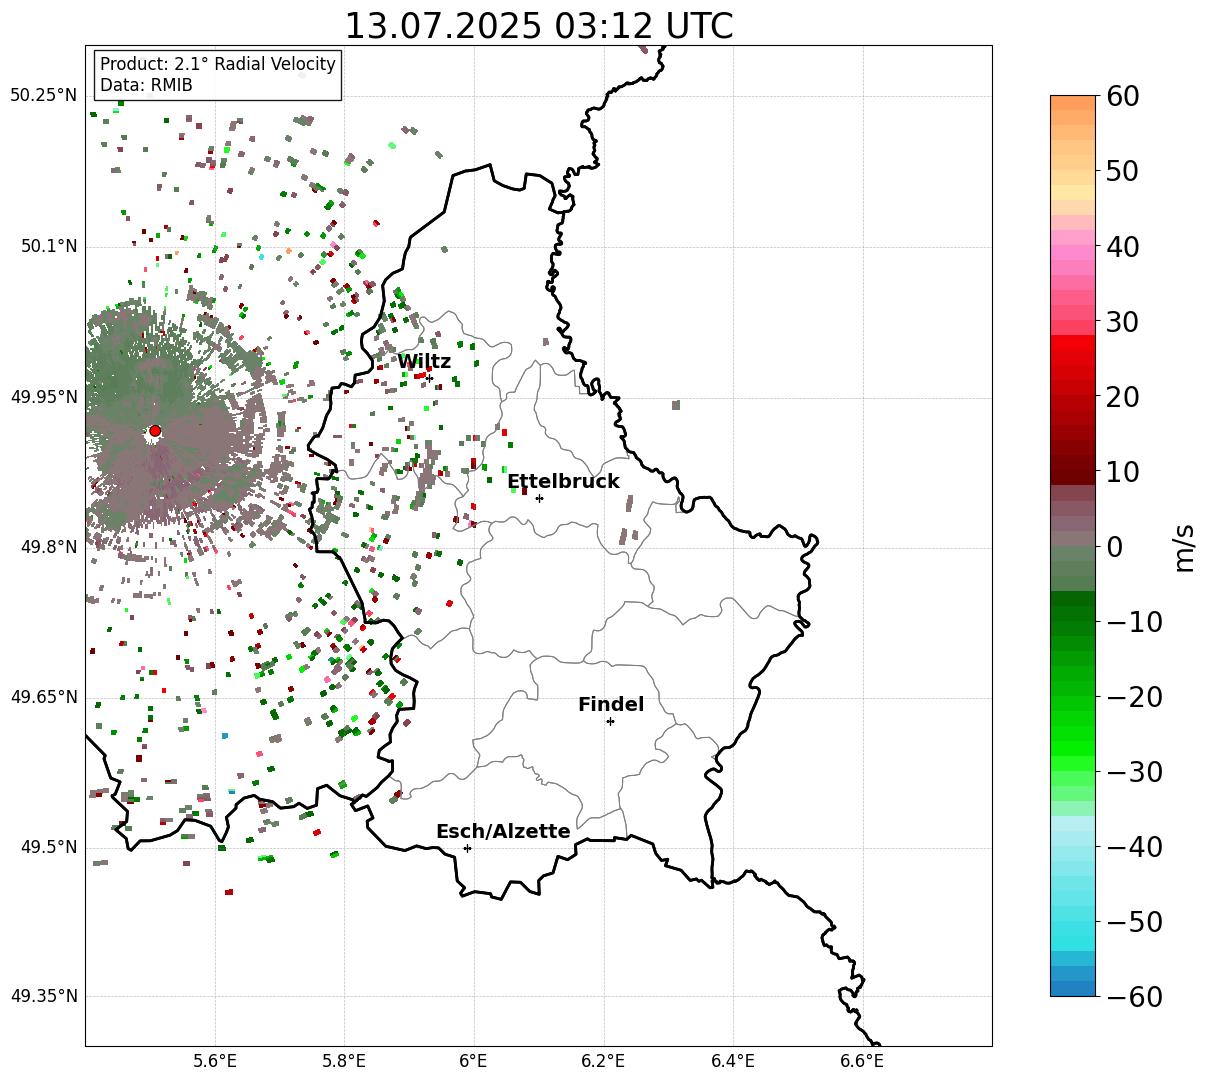Click the Findel label
The image size is (1207, 1081).
[x=611, y=705]
